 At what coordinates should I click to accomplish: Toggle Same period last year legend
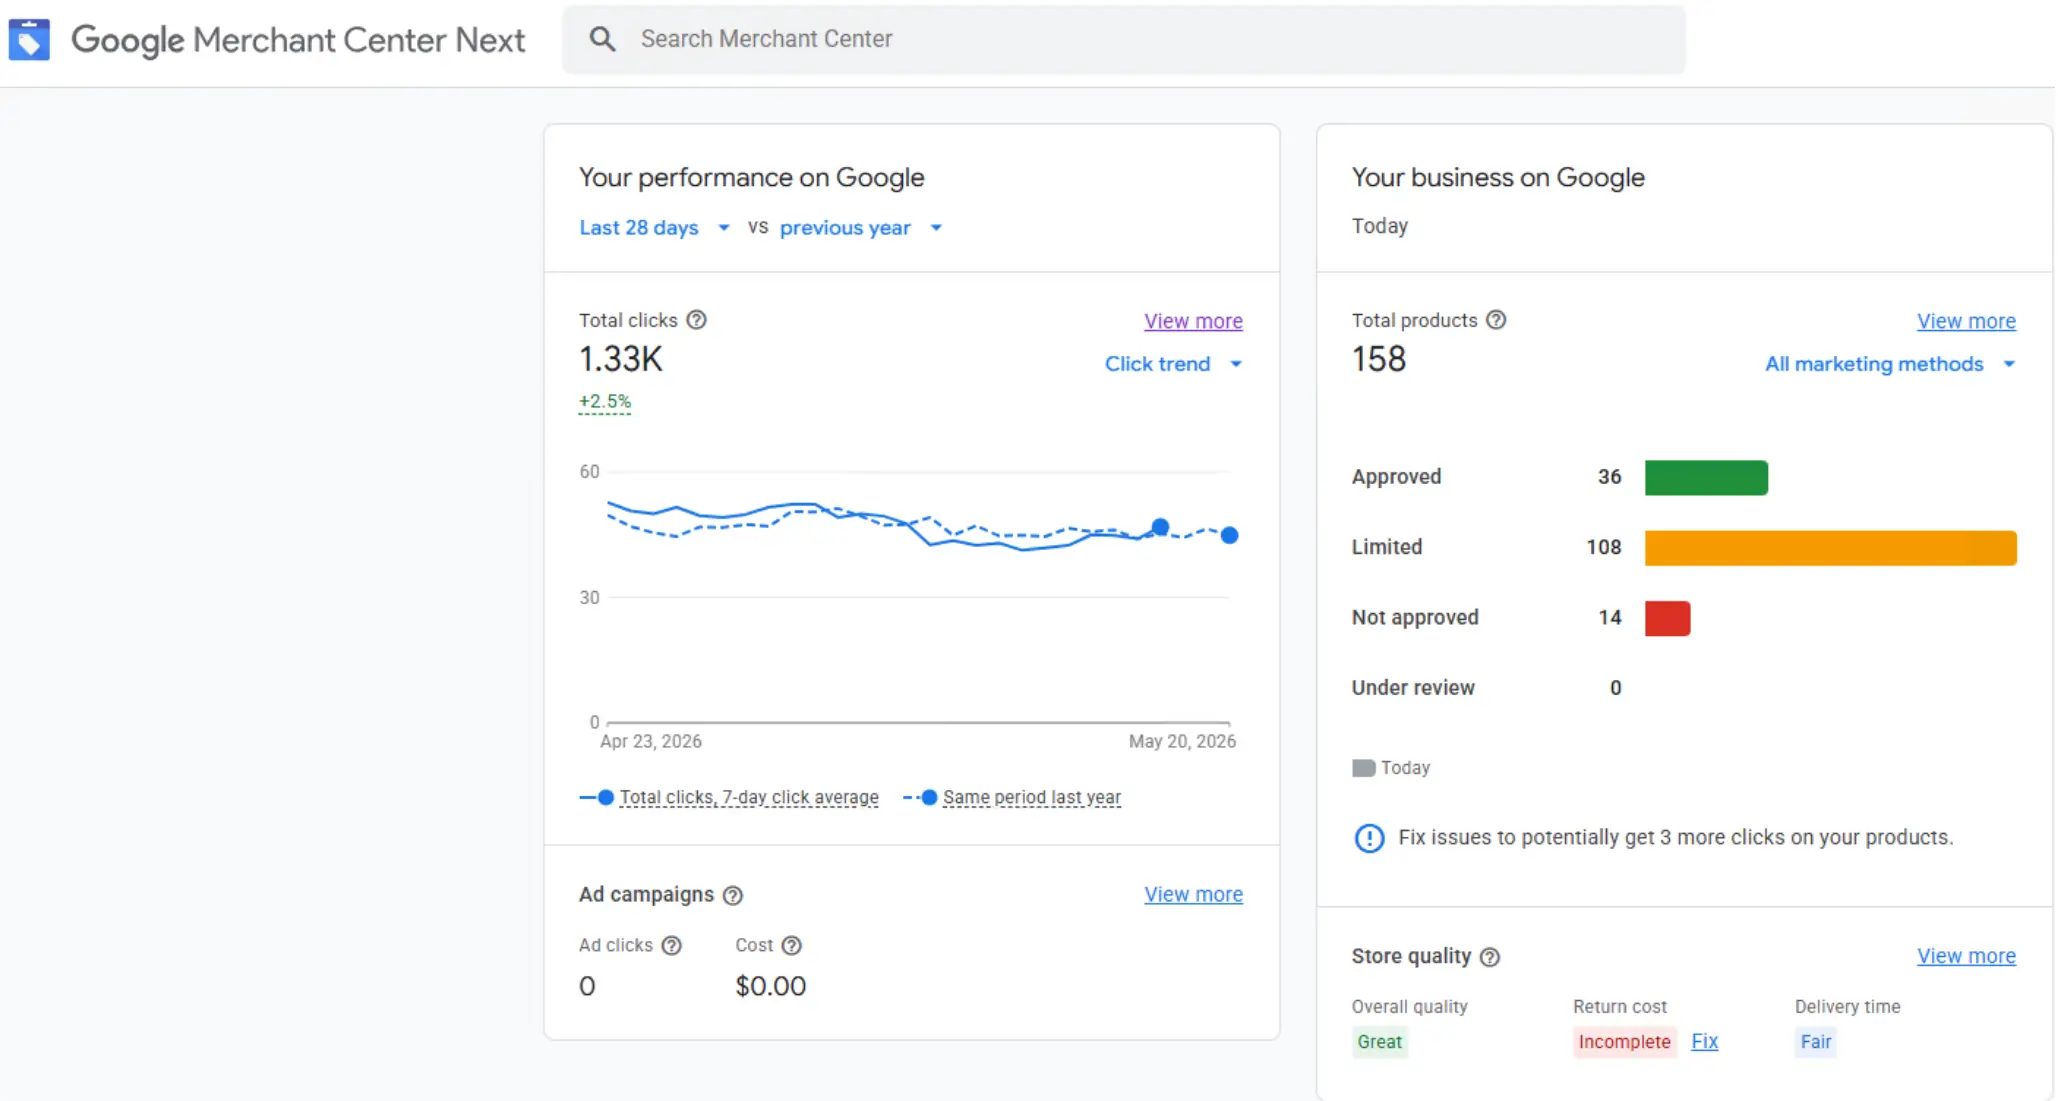coord(1012,797)
